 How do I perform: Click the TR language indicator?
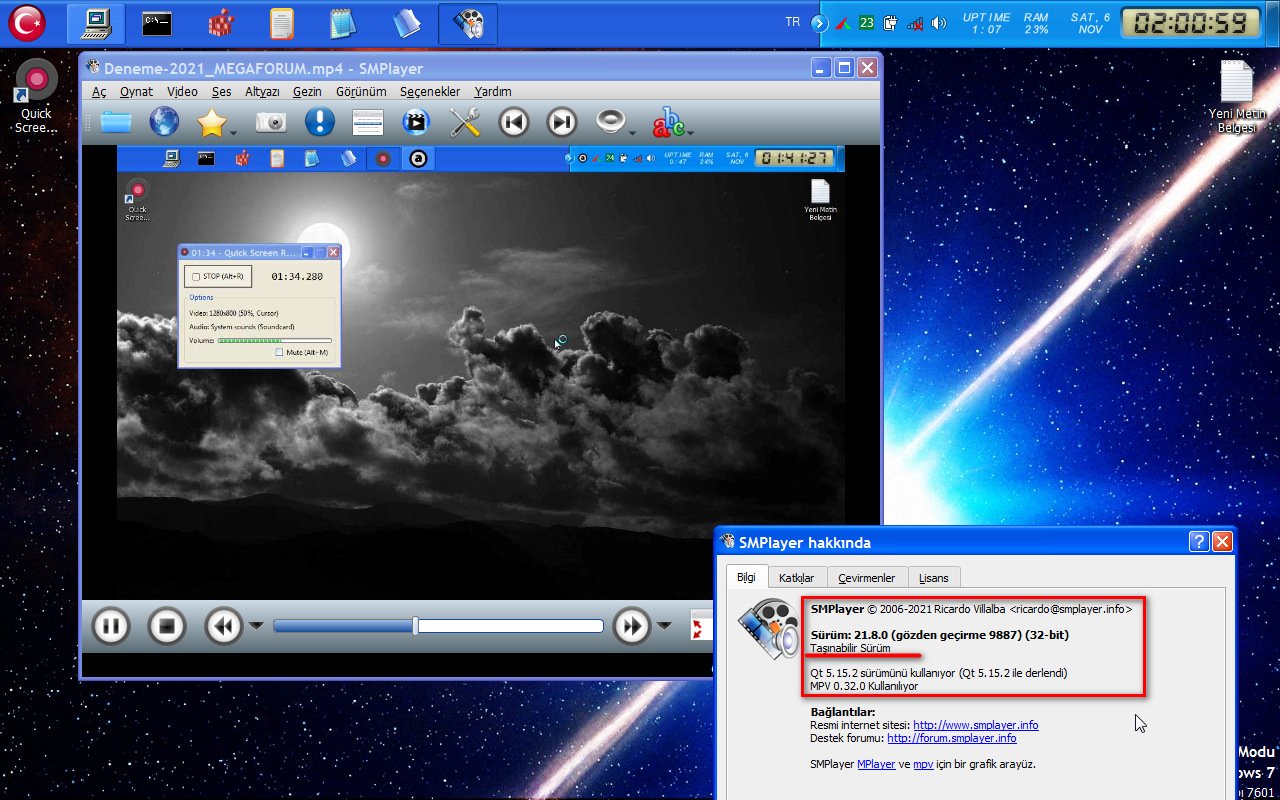[x=793, y=22]
